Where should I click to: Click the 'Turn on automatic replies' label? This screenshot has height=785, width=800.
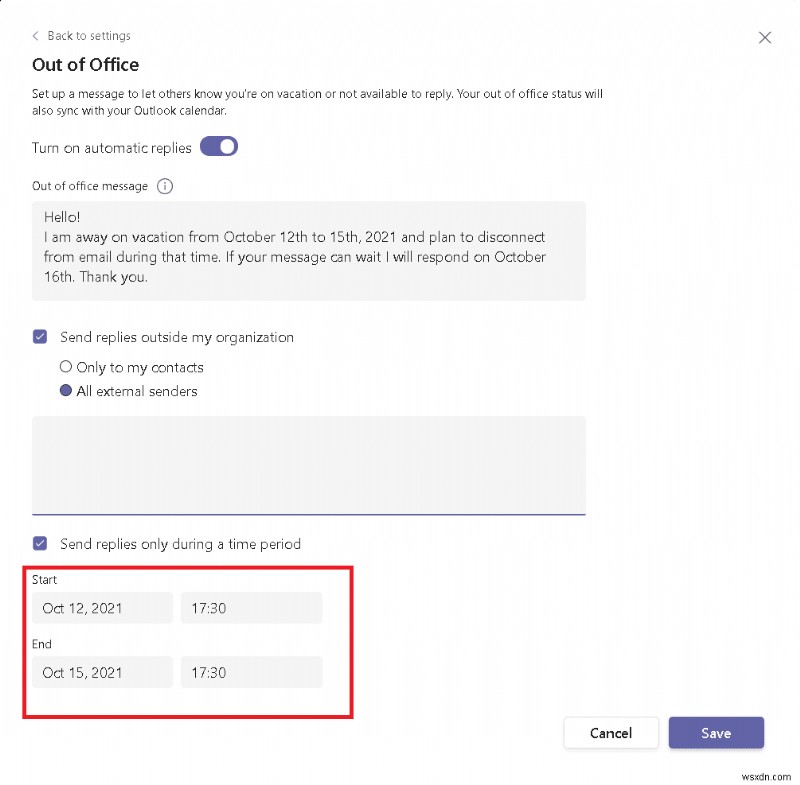[x=111, y=148]
